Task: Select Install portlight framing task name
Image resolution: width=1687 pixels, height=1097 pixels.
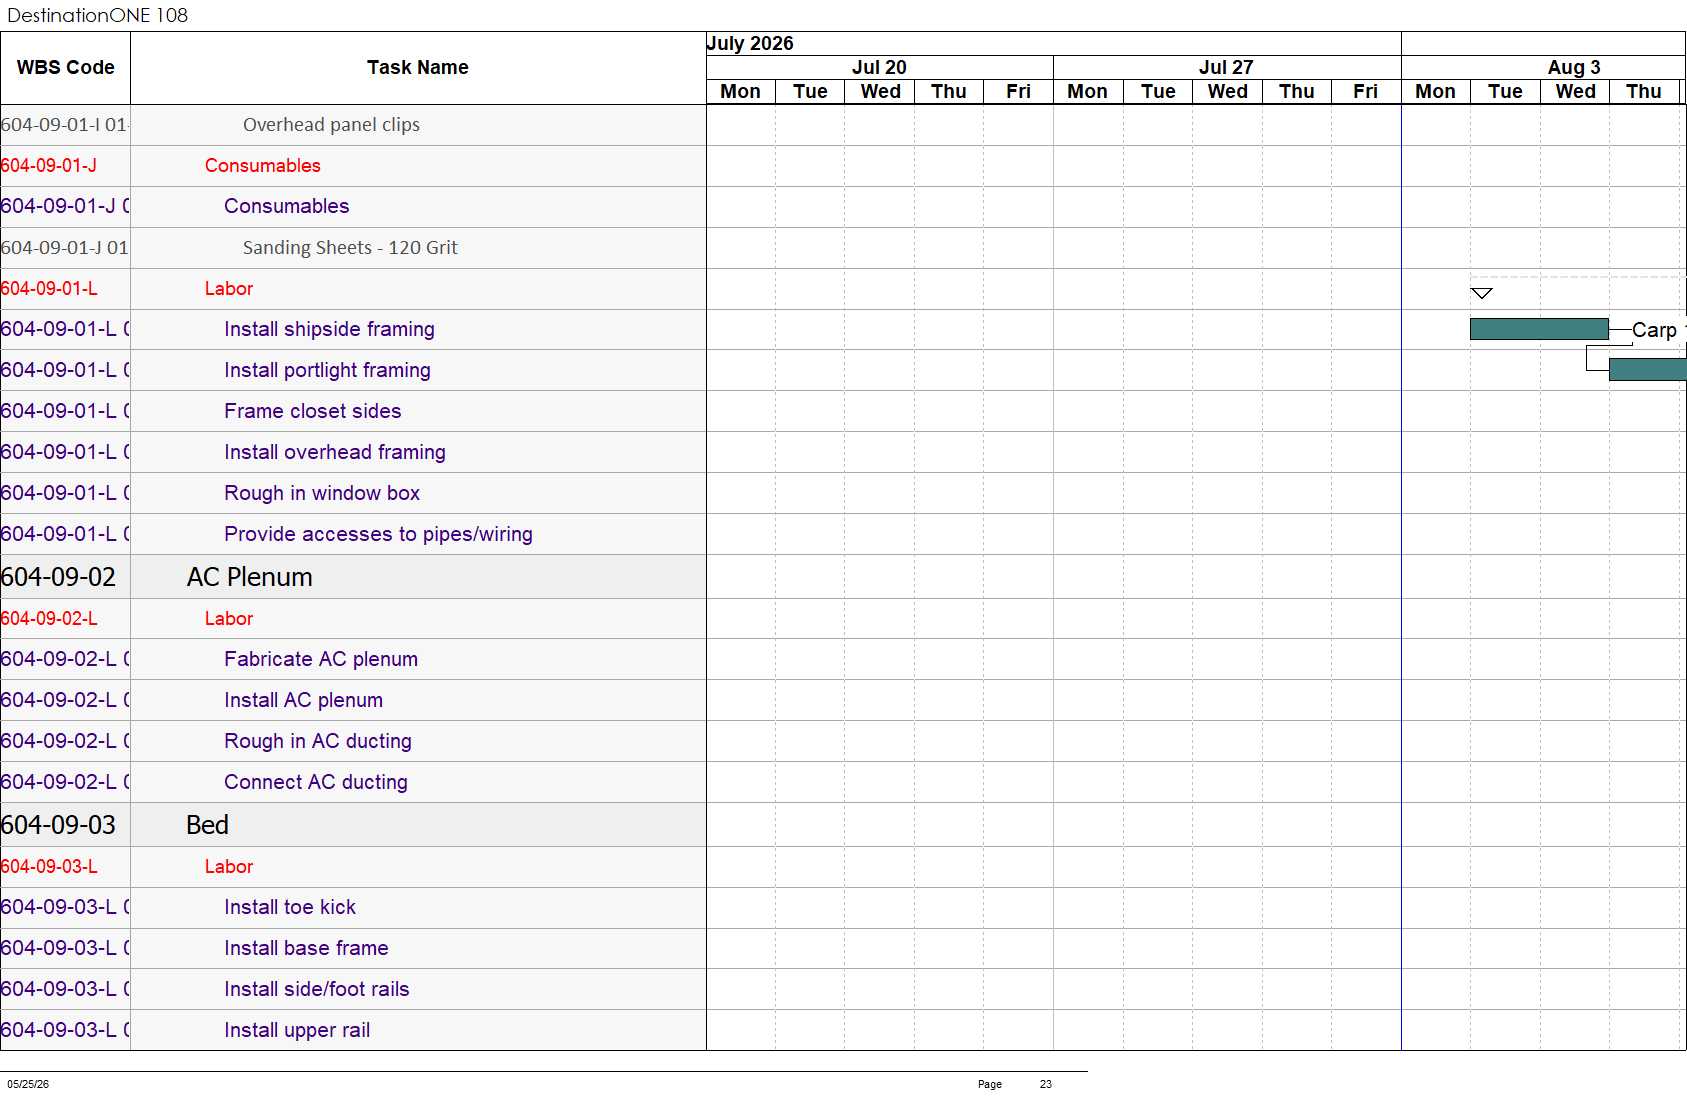Action: tap(327, 370)
